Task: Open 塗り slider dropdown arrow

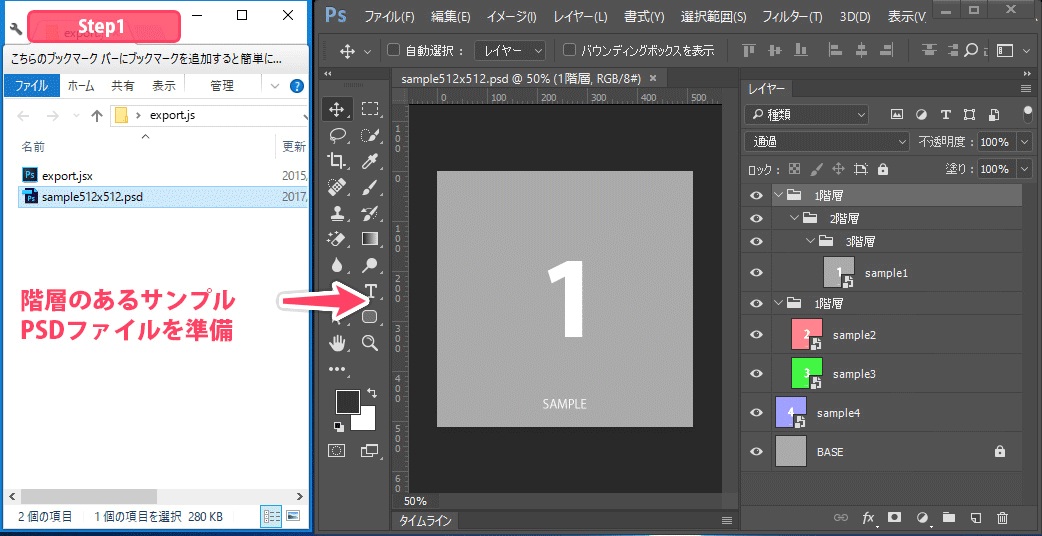Action: click(1024, 169)
